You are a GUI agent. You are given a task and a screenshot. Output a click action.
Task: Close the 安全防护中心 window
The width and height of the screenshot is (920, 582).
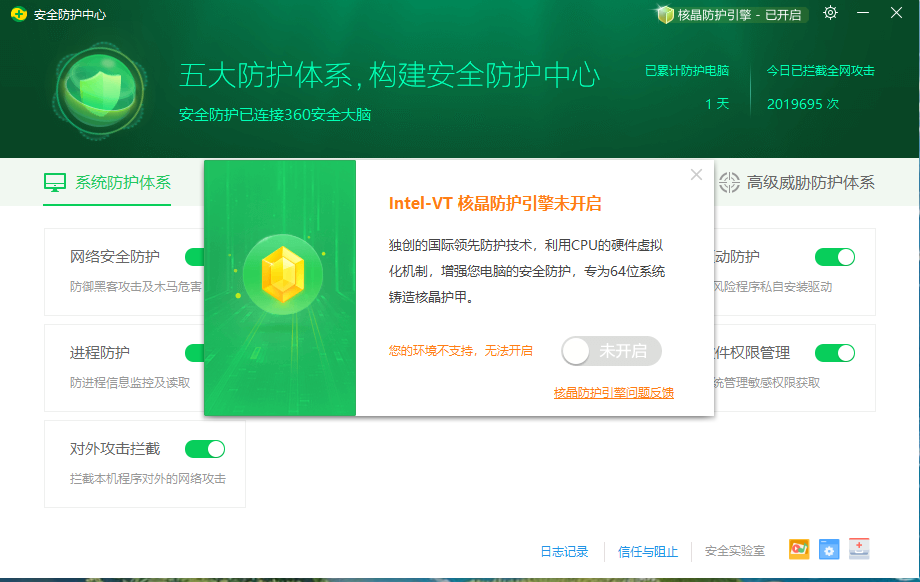pyautogui.click(x=896, y=13)
